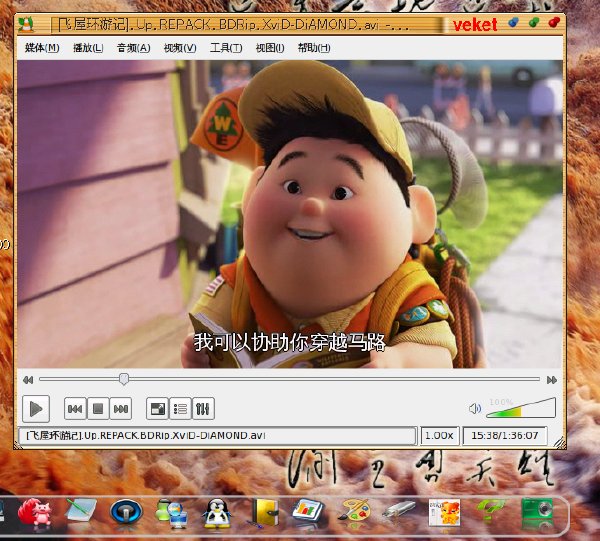Screen dimensions: 600x541
Task: Toggle fullscreen video mode
Action: tap(157, 409)
